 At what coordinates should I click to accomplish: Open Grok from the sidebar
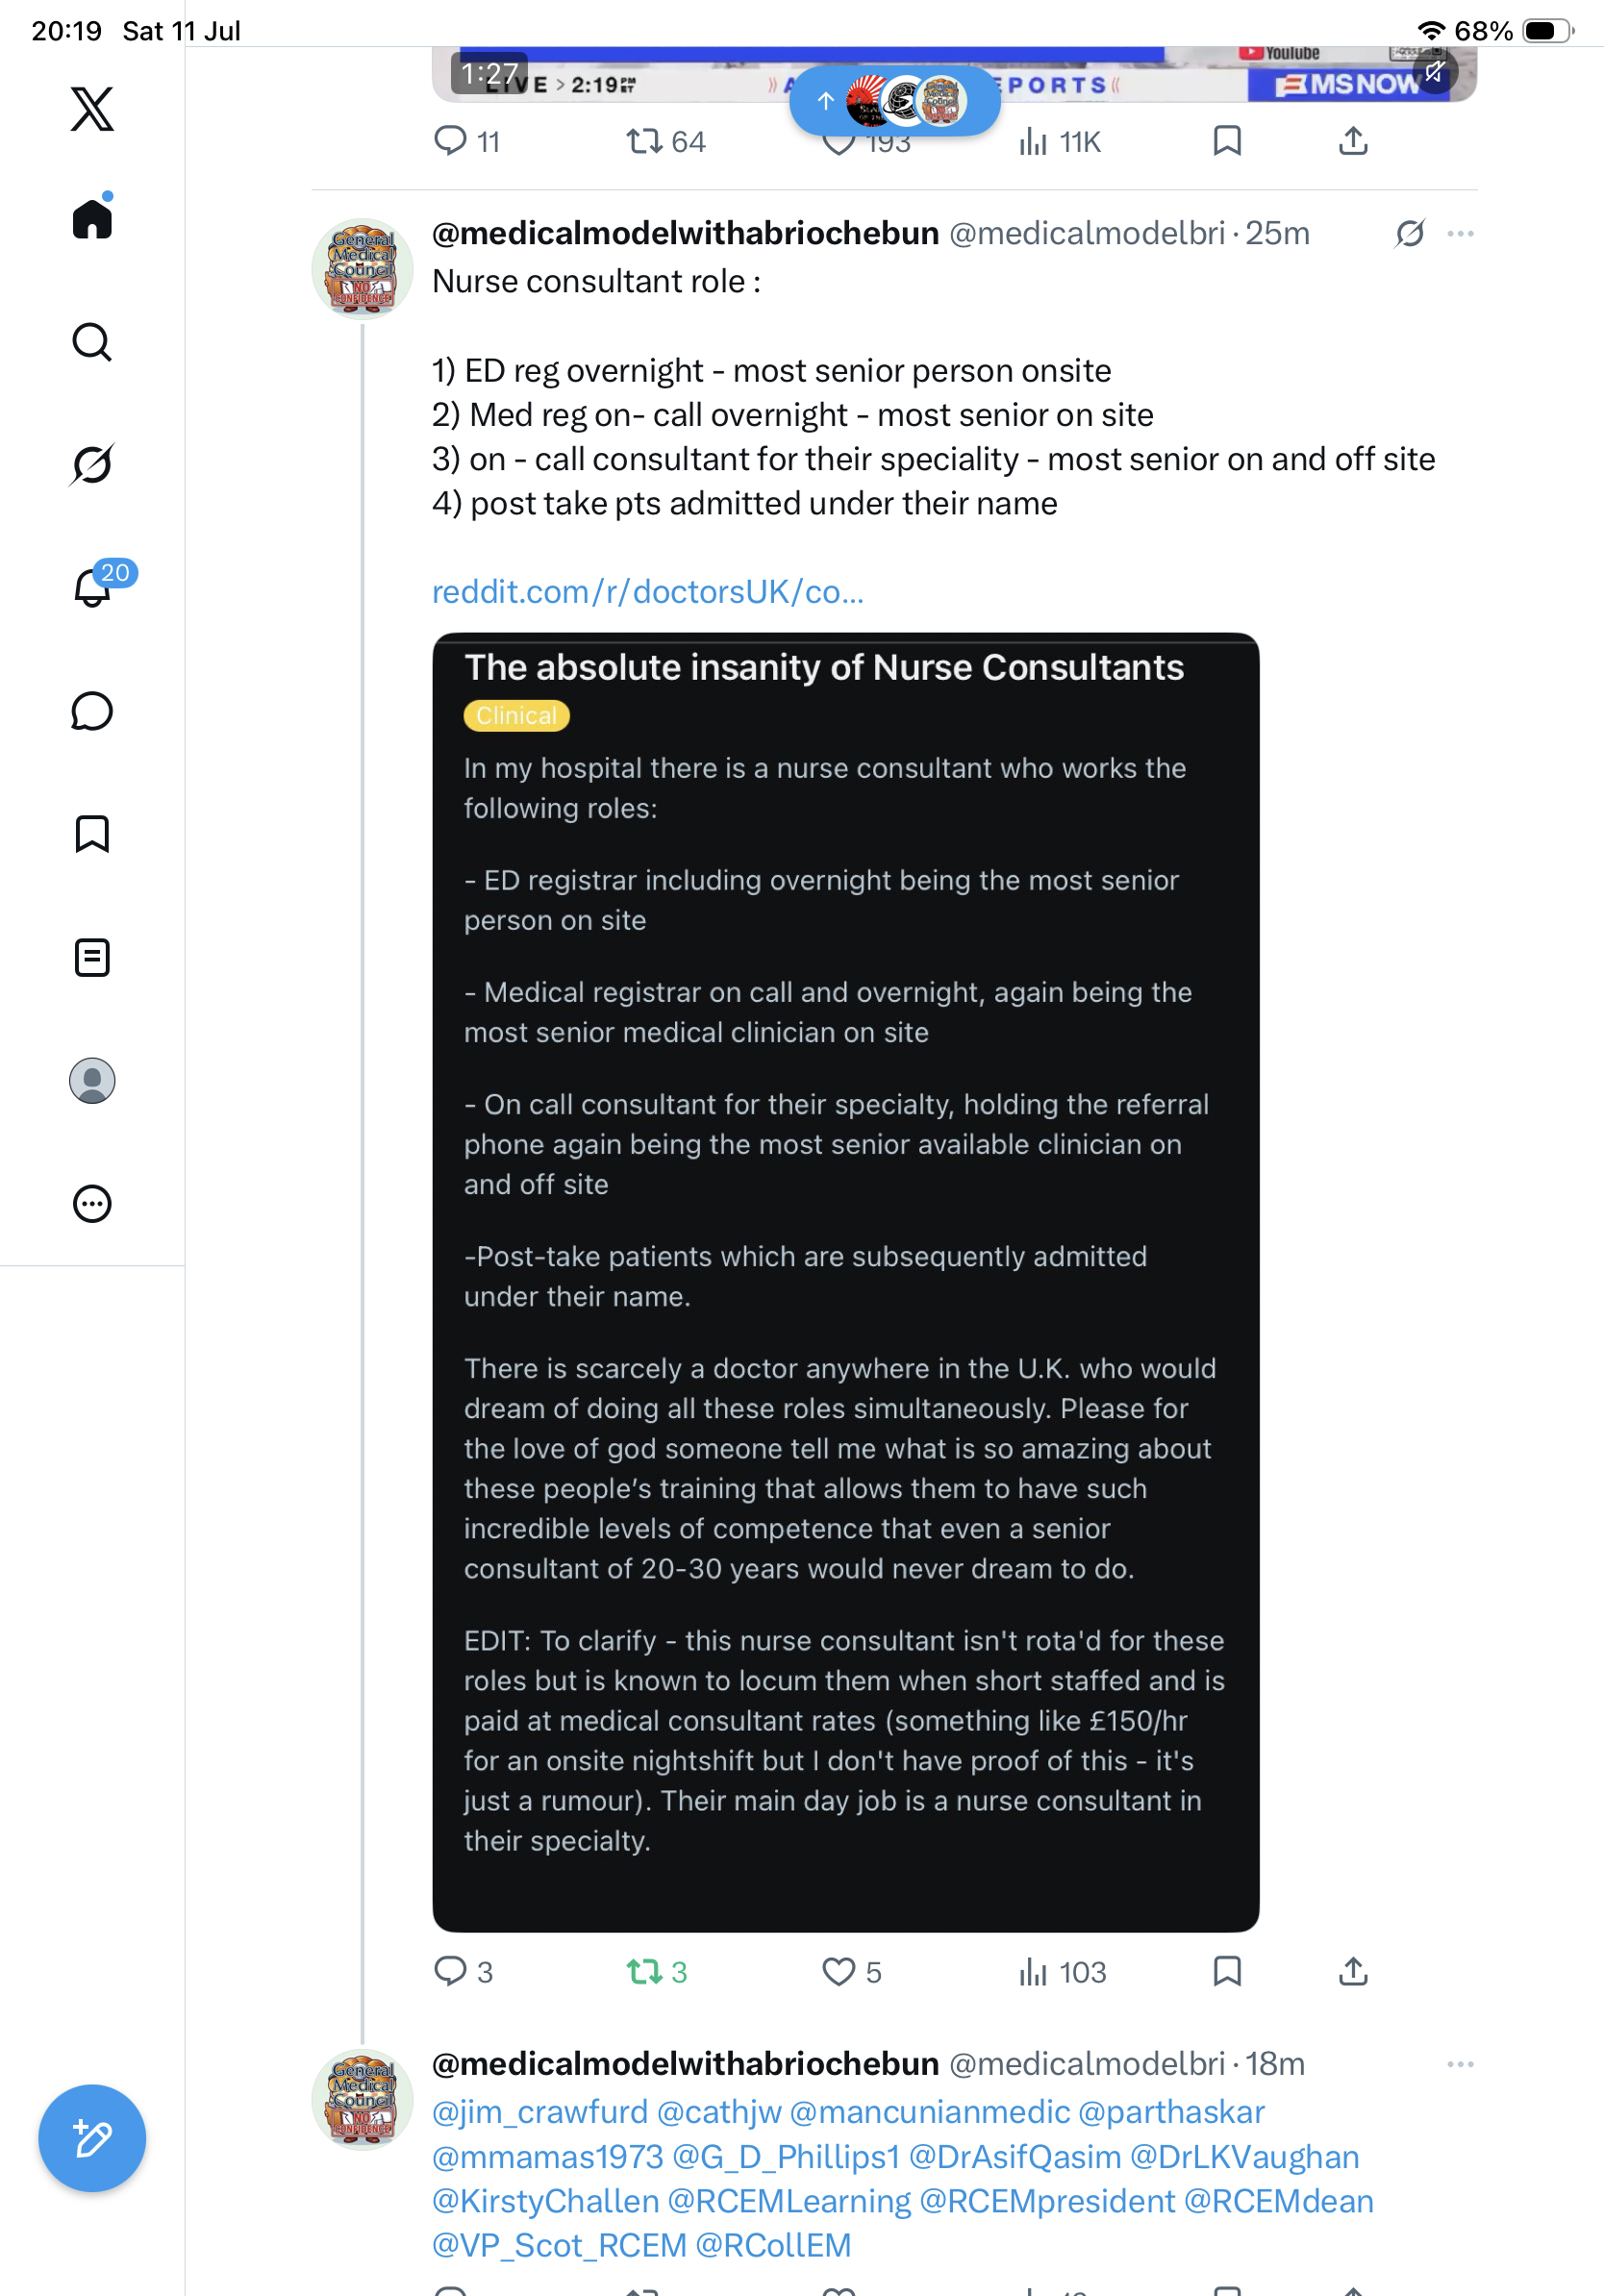pyautogui.click(x=92, y=464)
